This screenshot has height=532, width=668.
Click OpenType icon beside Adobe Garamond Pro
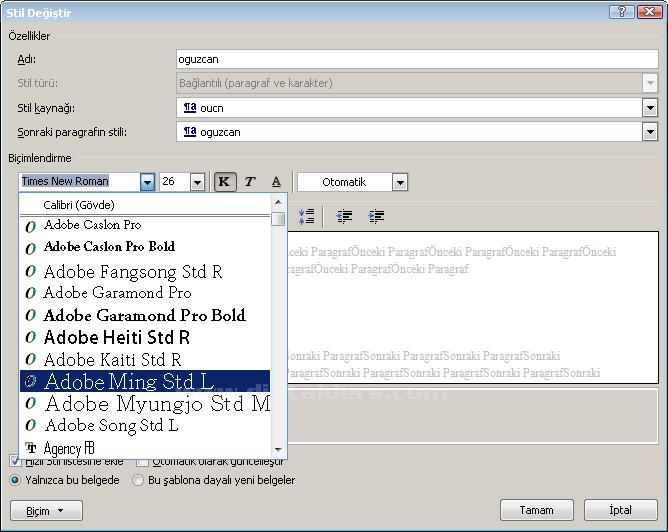click(30, 293)
